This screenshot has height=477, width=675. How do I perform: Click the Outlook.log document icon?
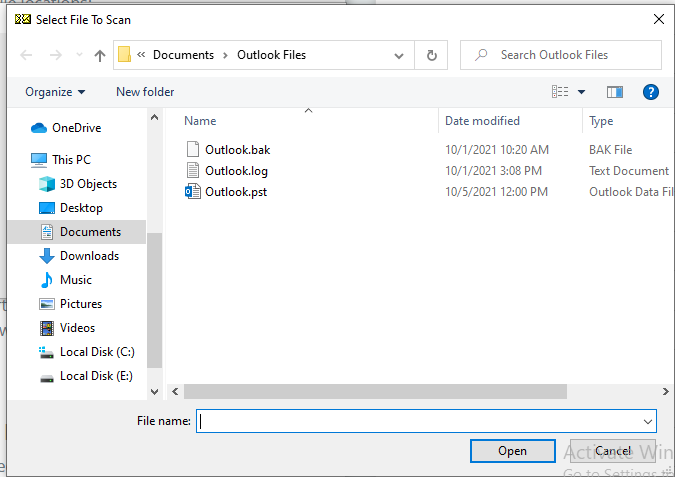(193, 170)
